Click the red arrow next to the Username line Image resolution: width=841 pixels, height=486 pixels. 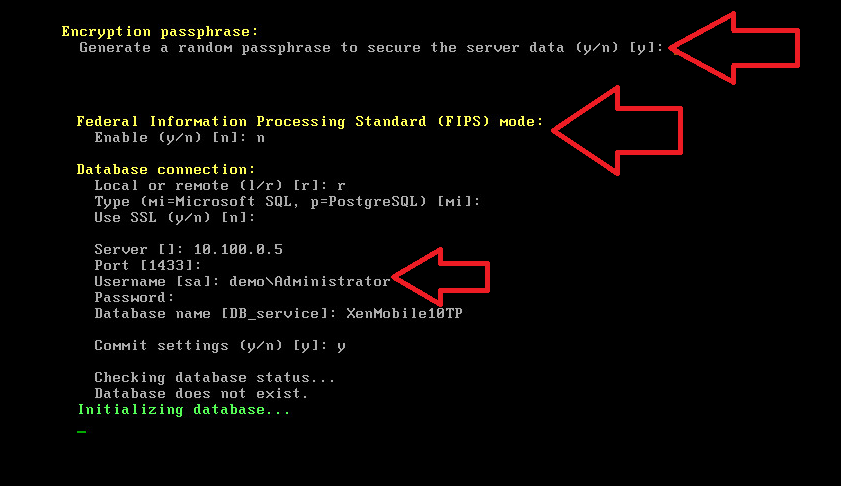(x=441, y=277)
